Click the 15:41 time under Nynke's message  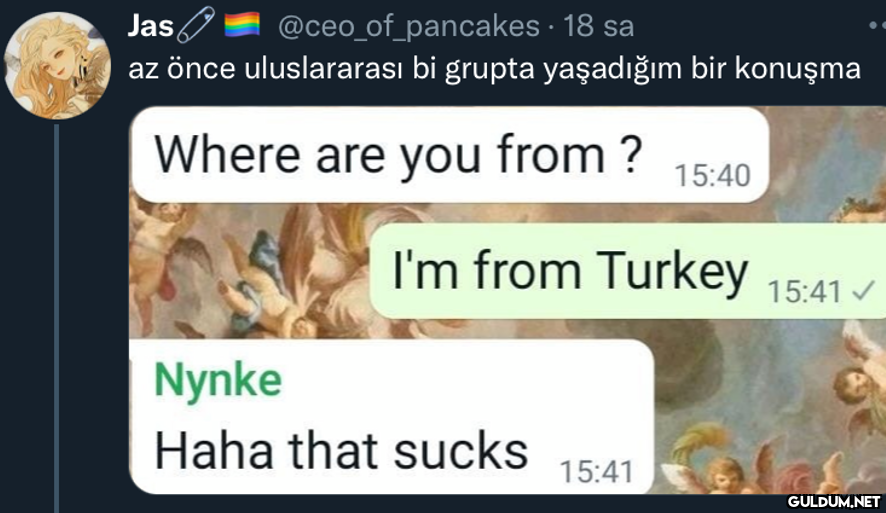[596, 471]
